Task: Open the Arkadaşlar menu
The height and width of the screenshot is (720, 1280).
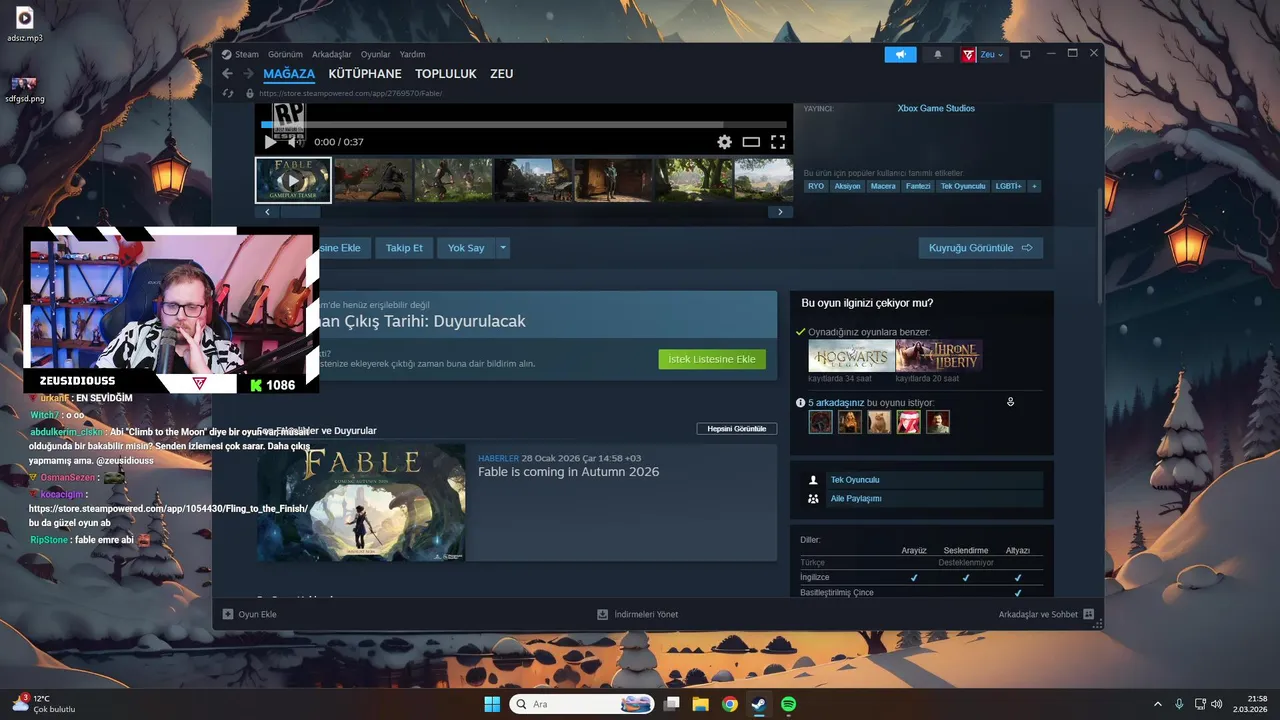Action: click(332, 54)
